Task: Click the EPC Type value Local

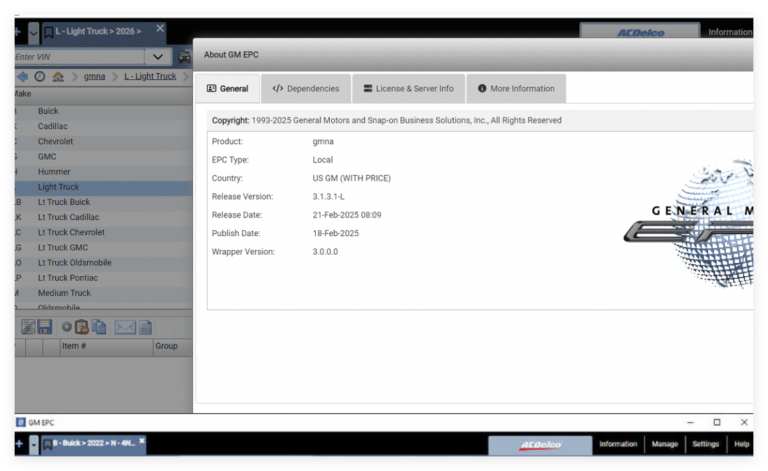Action: 322,160
